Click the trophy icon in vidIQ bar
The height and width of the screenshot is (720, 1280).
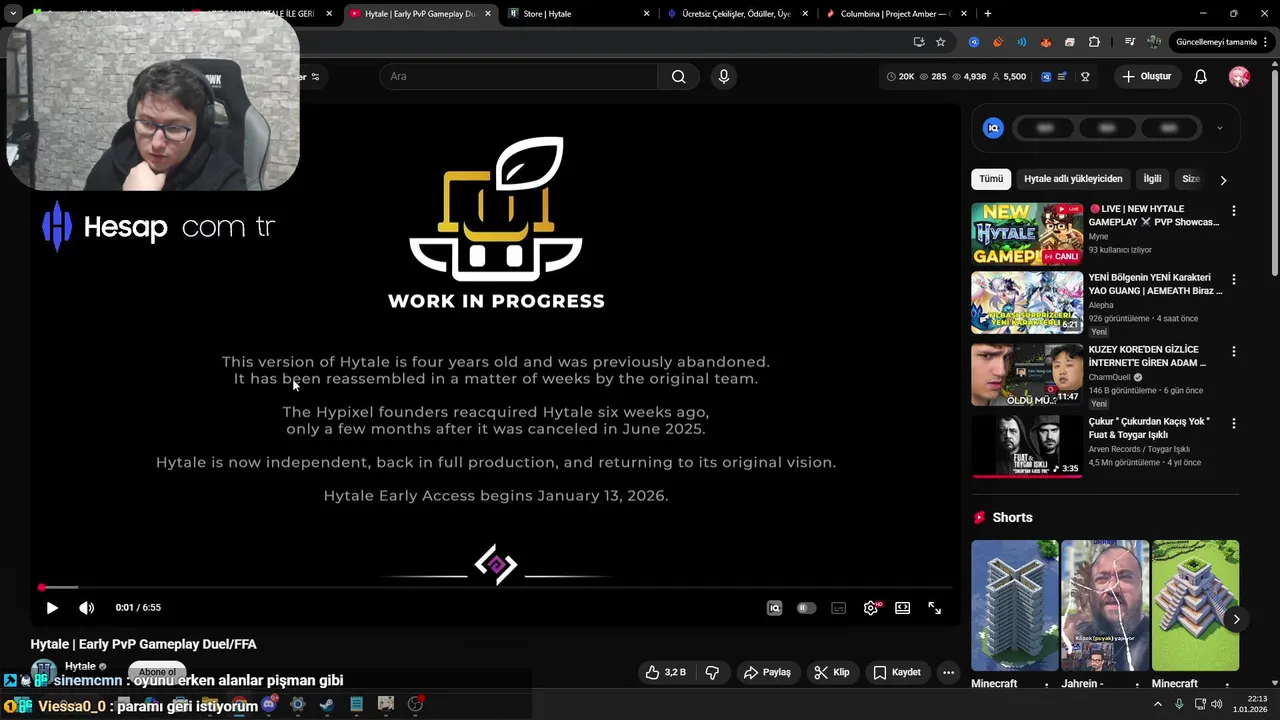pyautogui.click(x=1085, y=76)
